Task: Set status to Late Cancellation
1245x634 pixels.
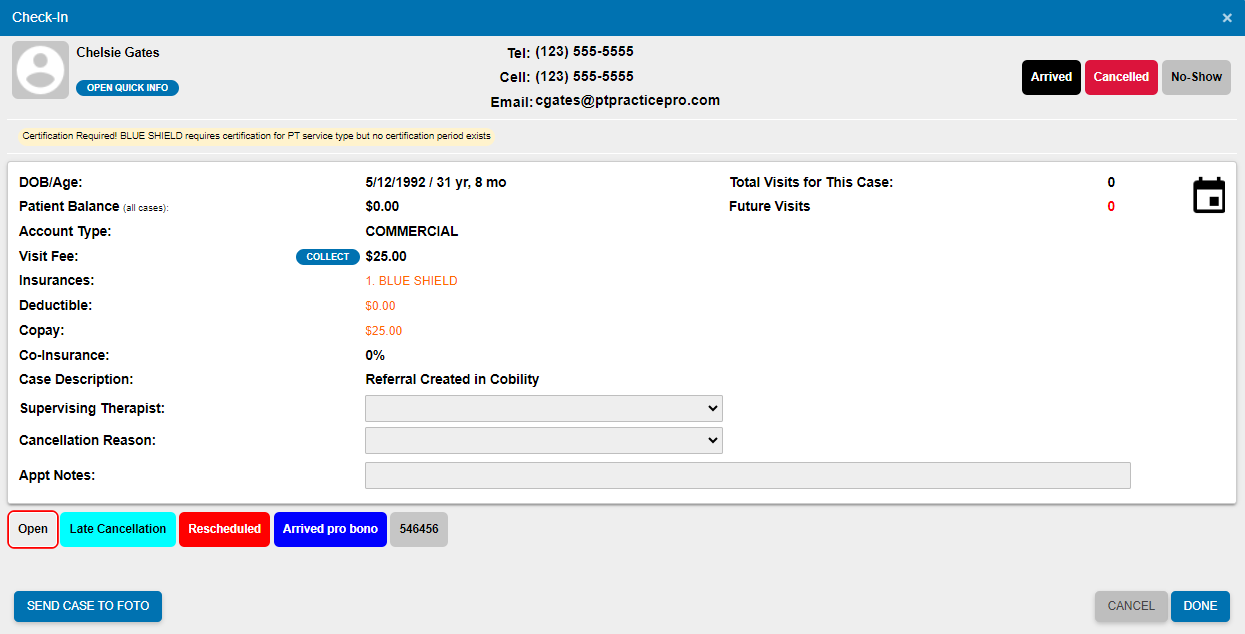Action: 117,529
